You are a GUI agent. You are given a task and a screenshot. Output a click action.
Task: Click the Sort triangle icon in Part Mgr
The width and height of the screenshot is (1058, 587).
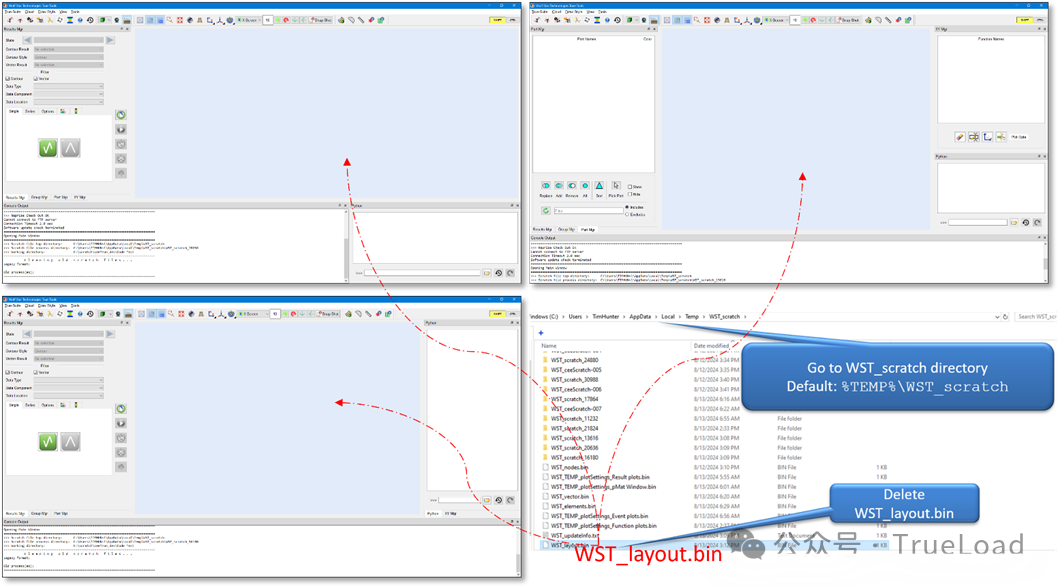point(599,186)
